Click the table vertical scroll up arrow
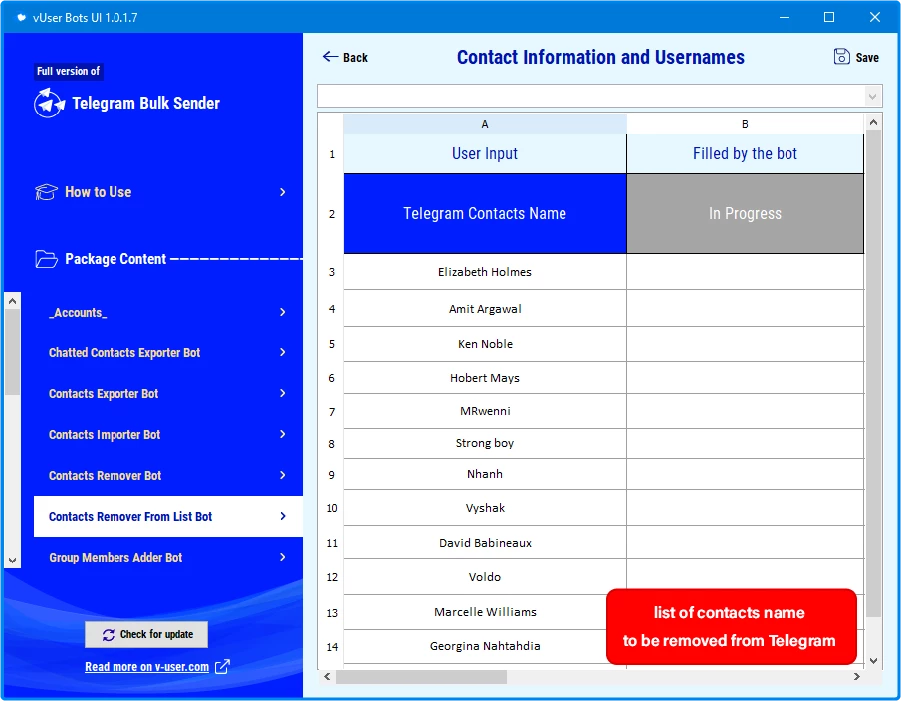901x701 pixels. pyautogui.click(x=873, y=122)
